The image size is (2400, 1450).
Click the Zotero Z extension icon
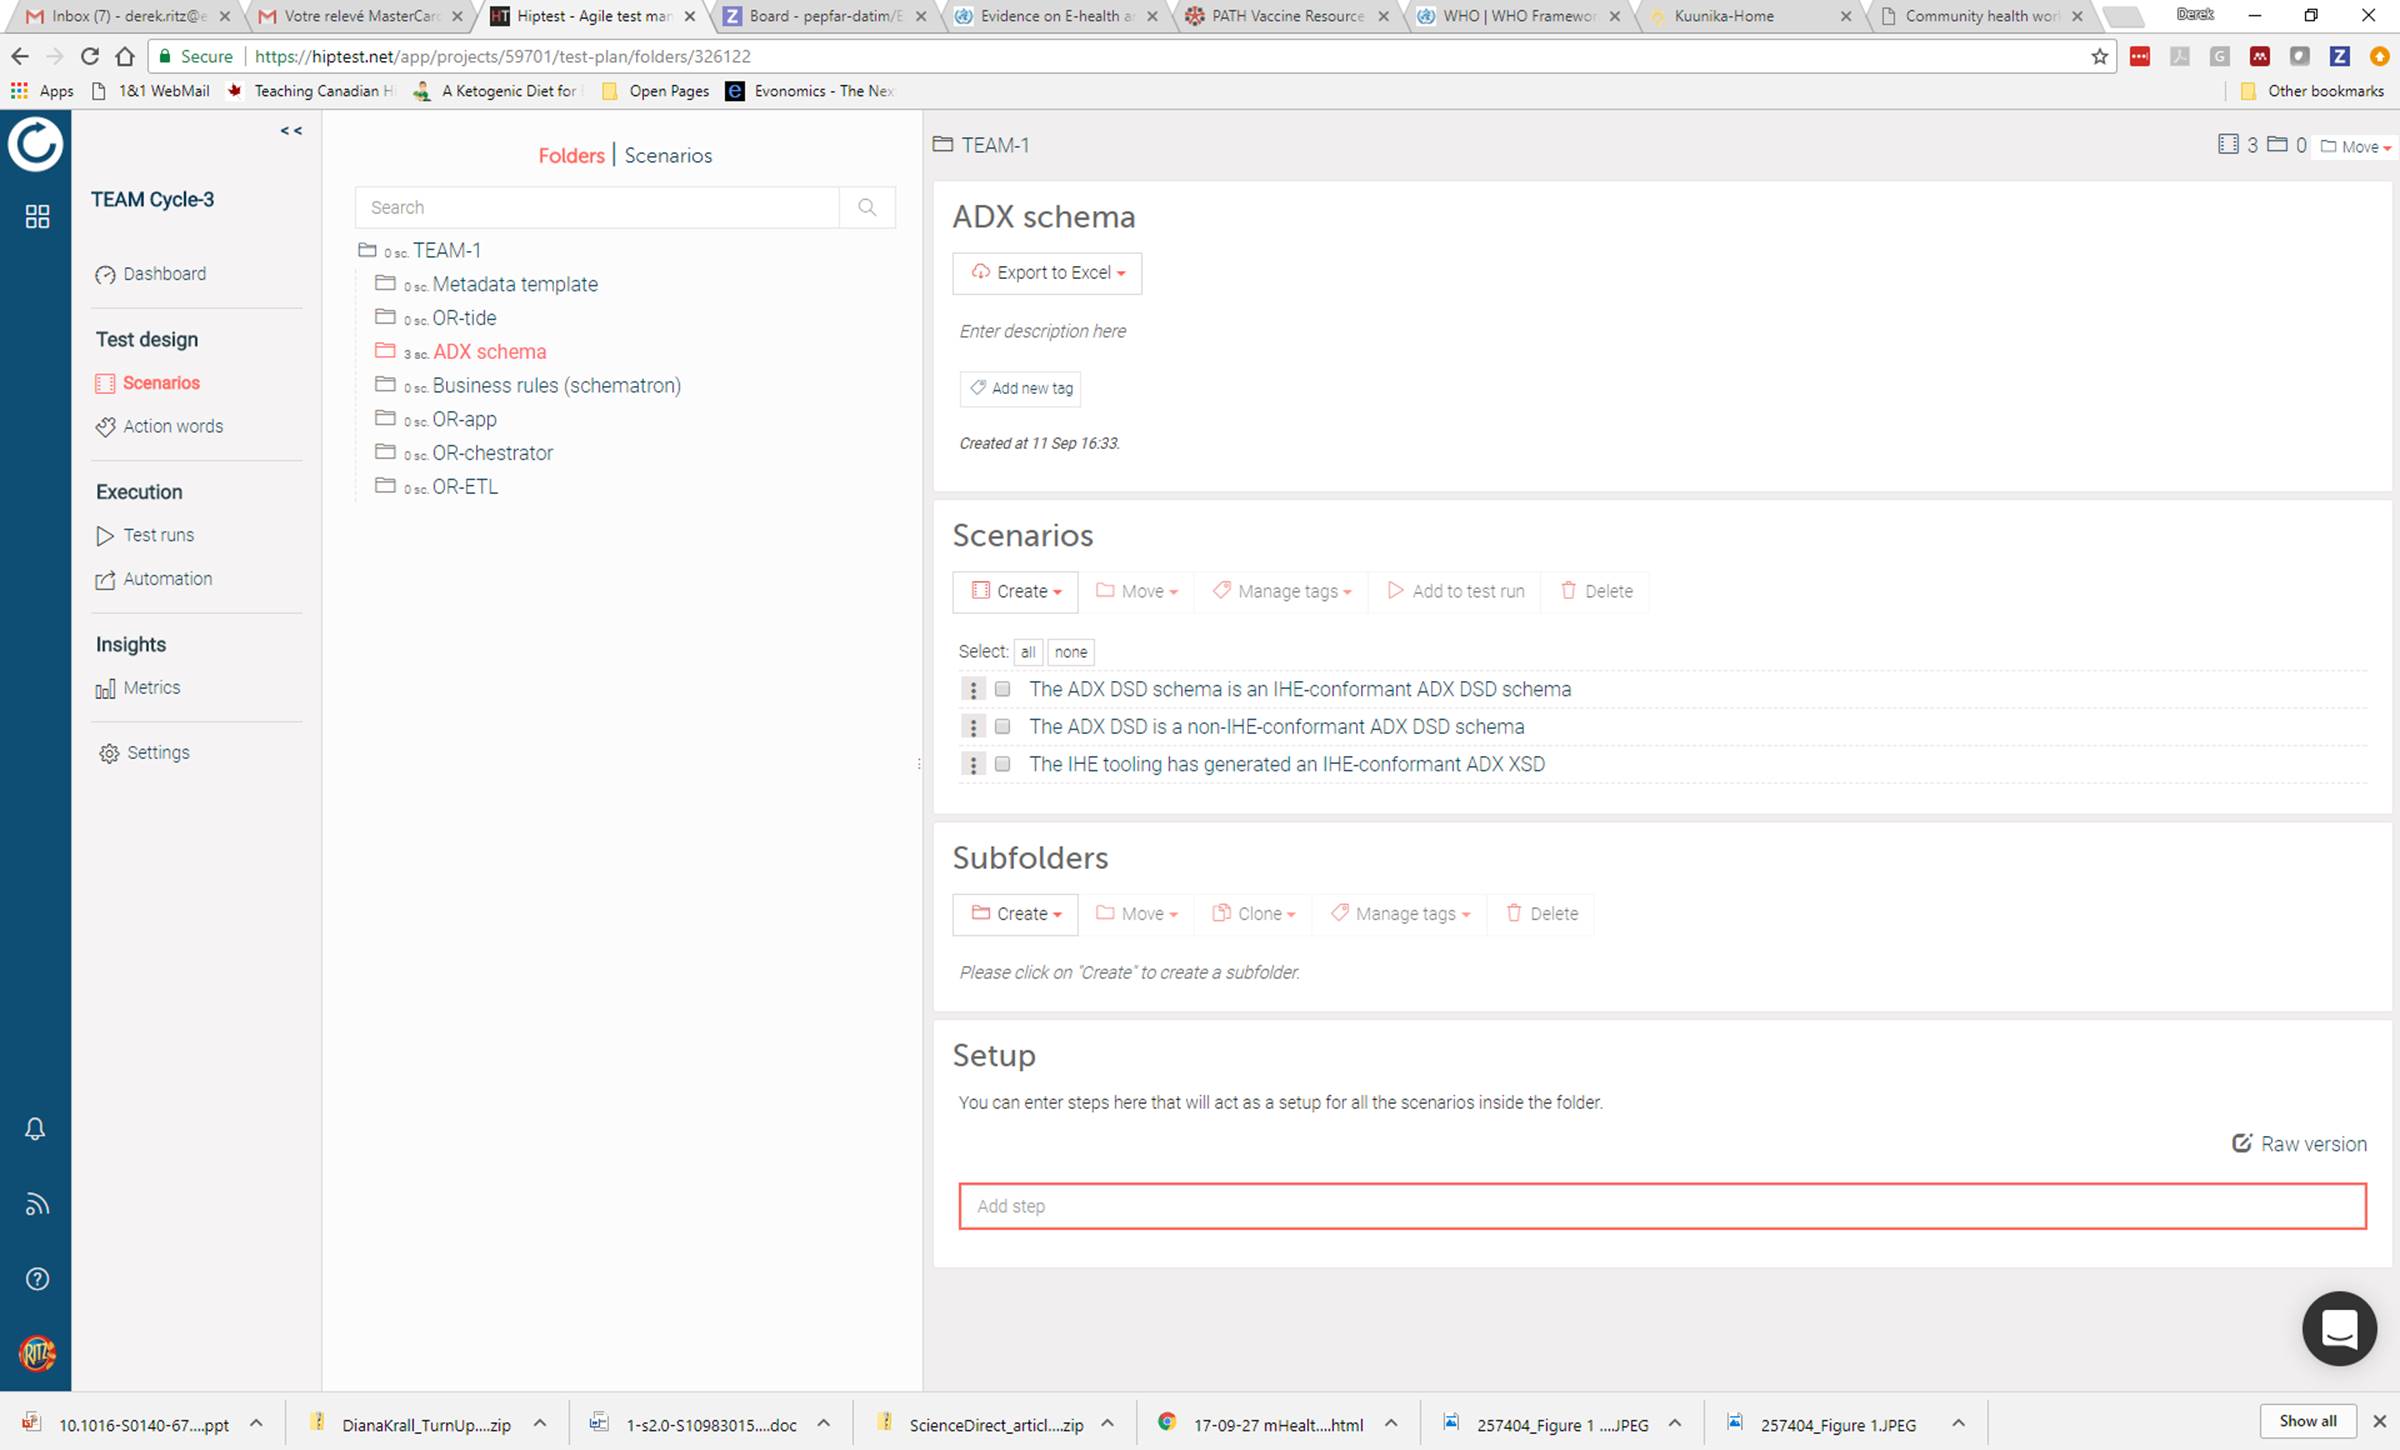(x=2339, y=56)
